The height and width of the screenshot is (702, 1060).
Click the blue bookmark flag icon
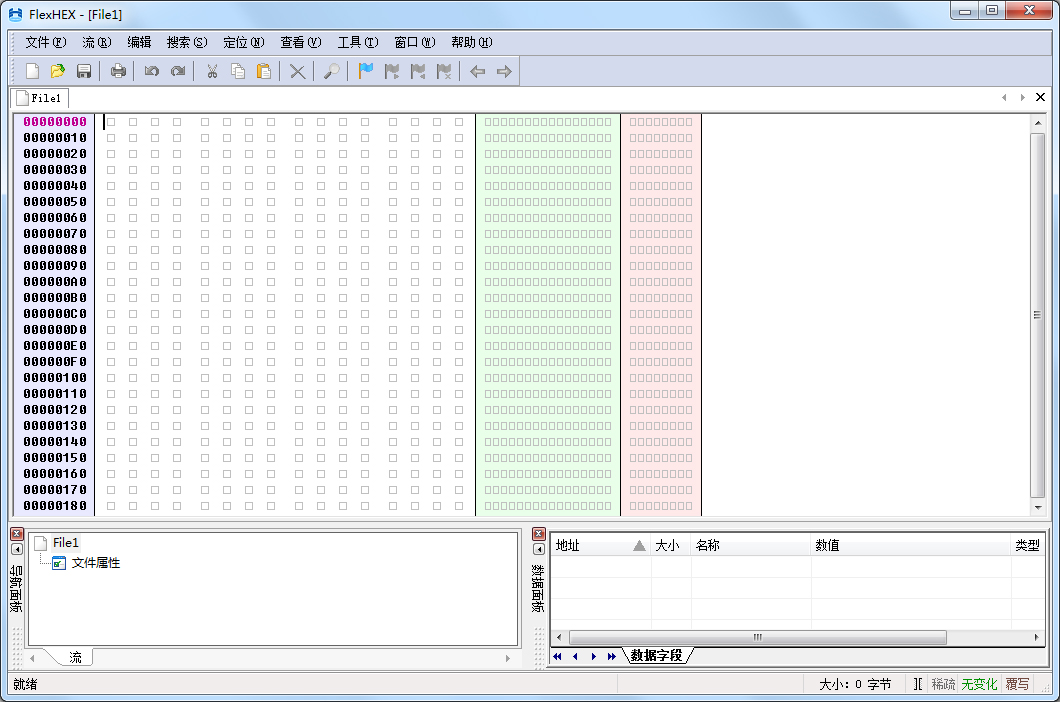coord(366,71)
